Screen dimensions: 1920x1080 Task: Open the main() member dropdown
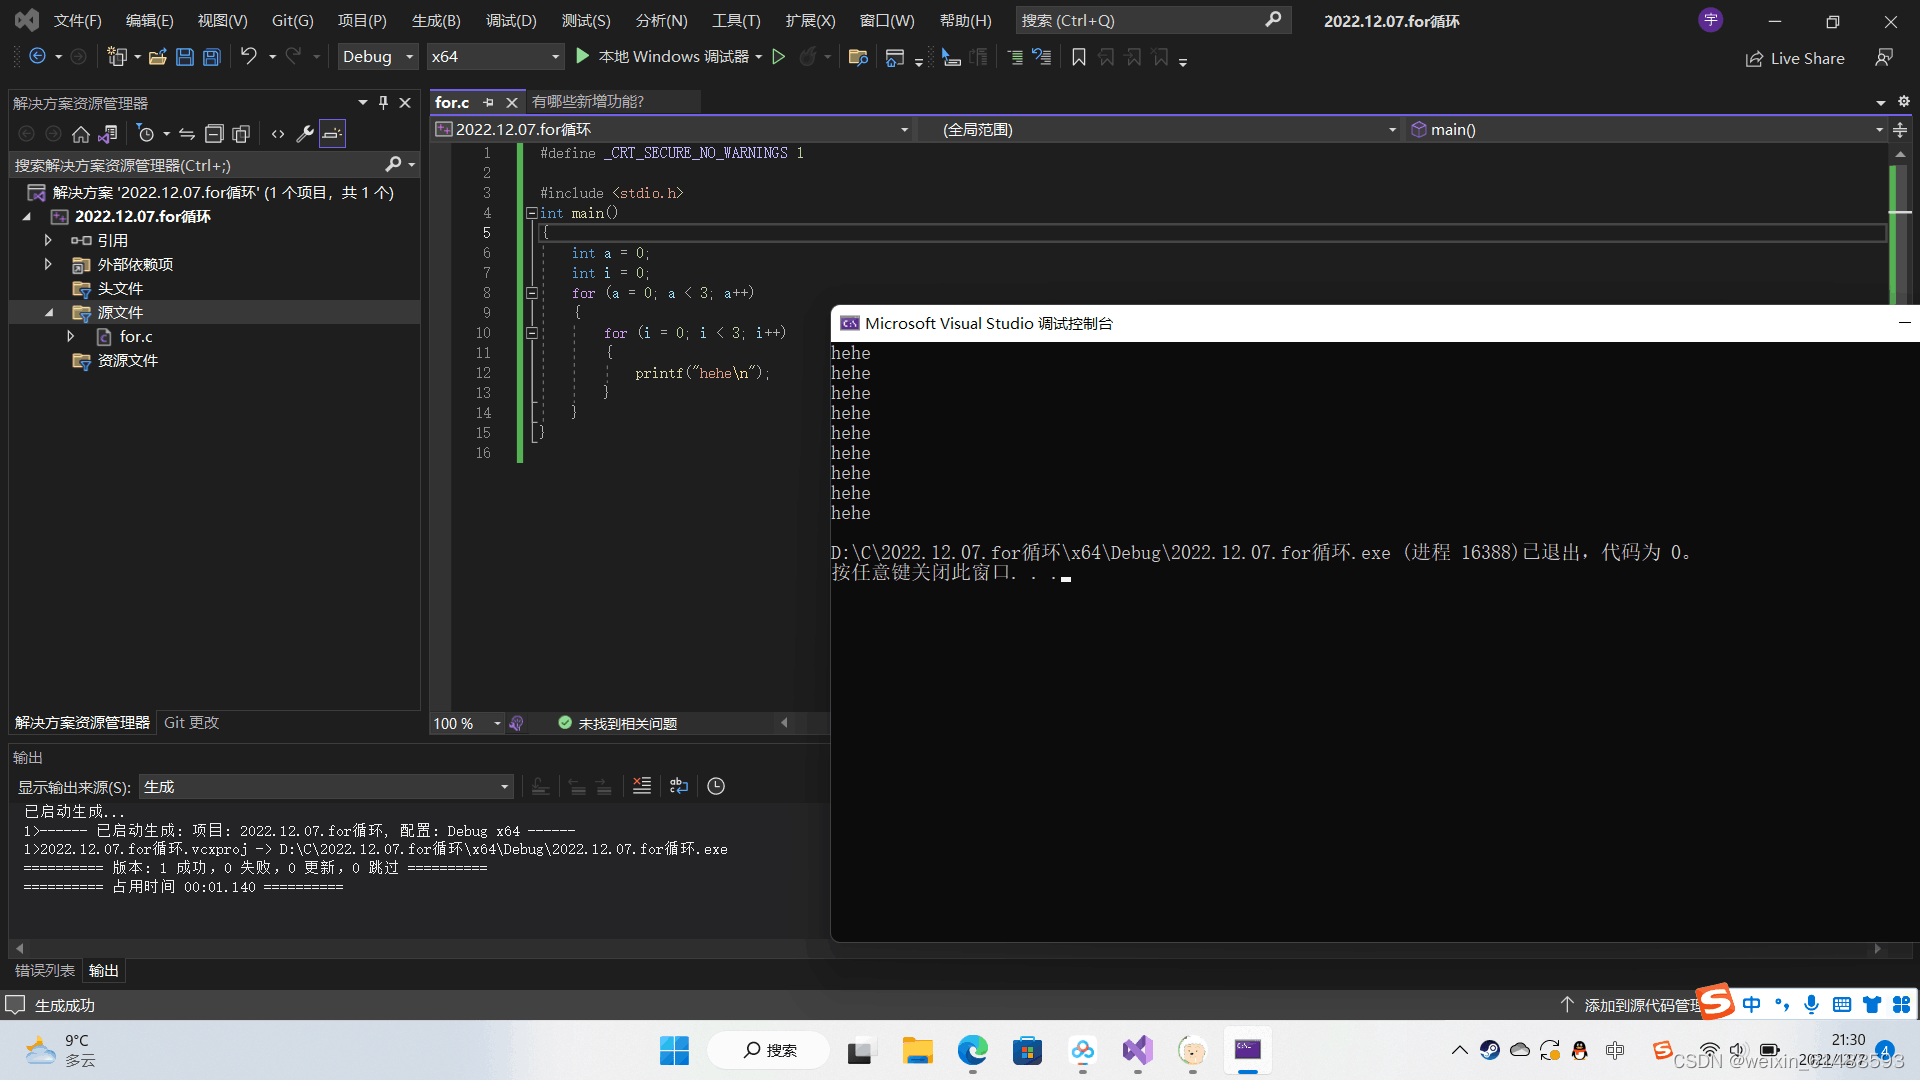[x=1646, y=130]
